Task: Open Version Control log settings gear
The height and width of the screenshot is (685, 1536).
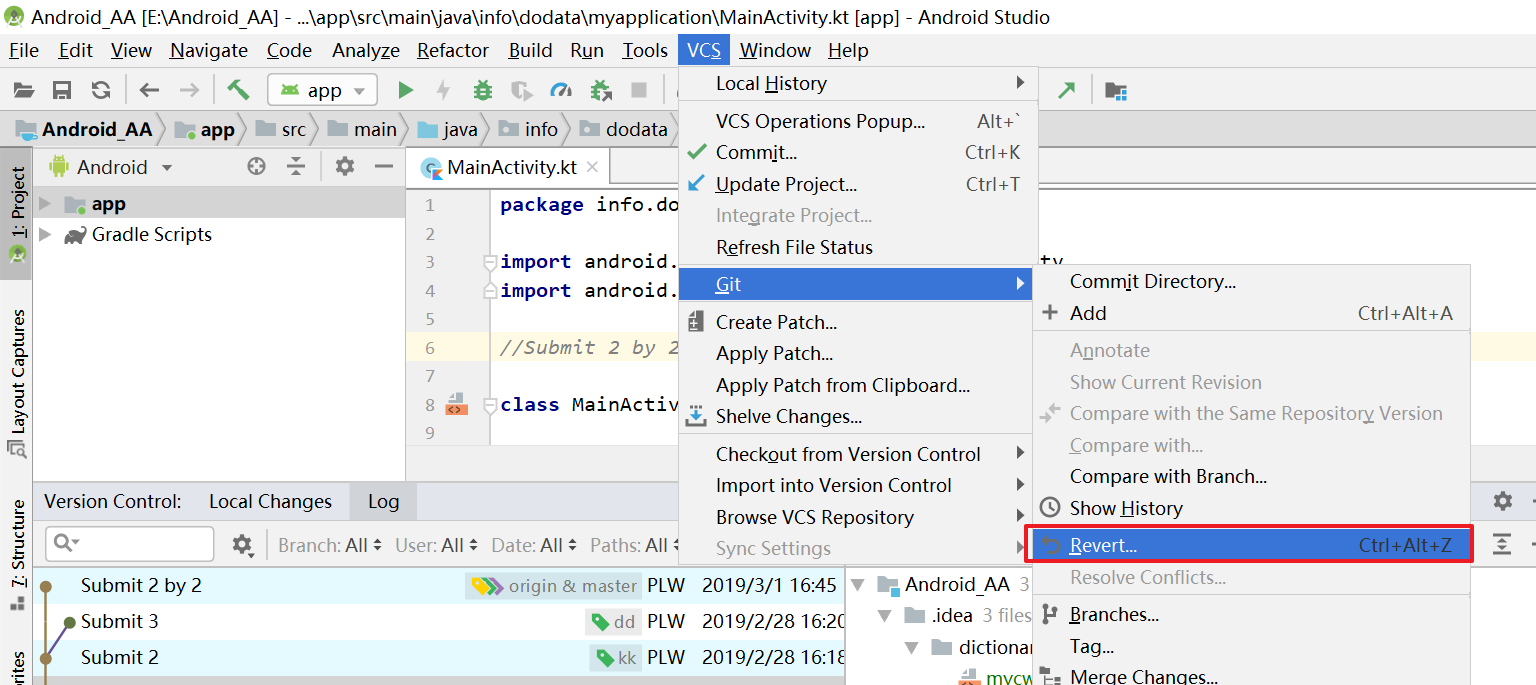Action: (x=242, y=545)
